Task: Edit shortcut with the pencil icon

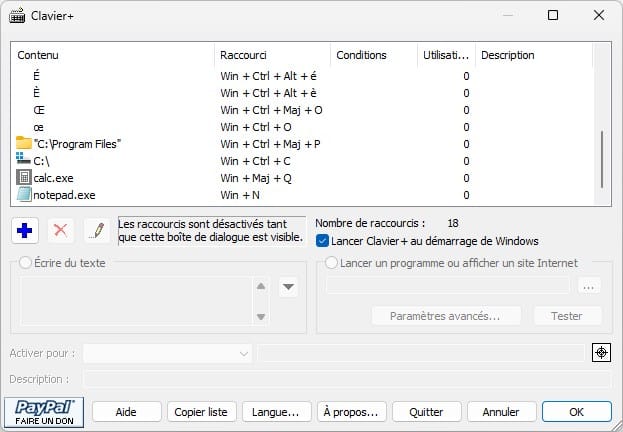Action: (x=97, y=231)
